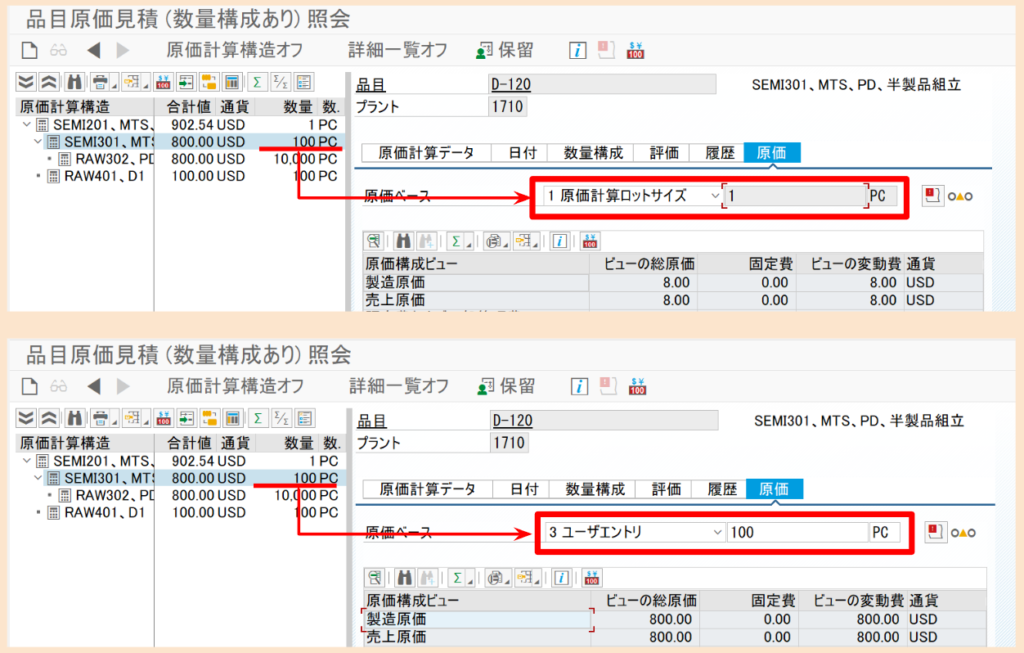Click 902.54 USD total value in lower window

pyautogui.click(x=209, y=461)
